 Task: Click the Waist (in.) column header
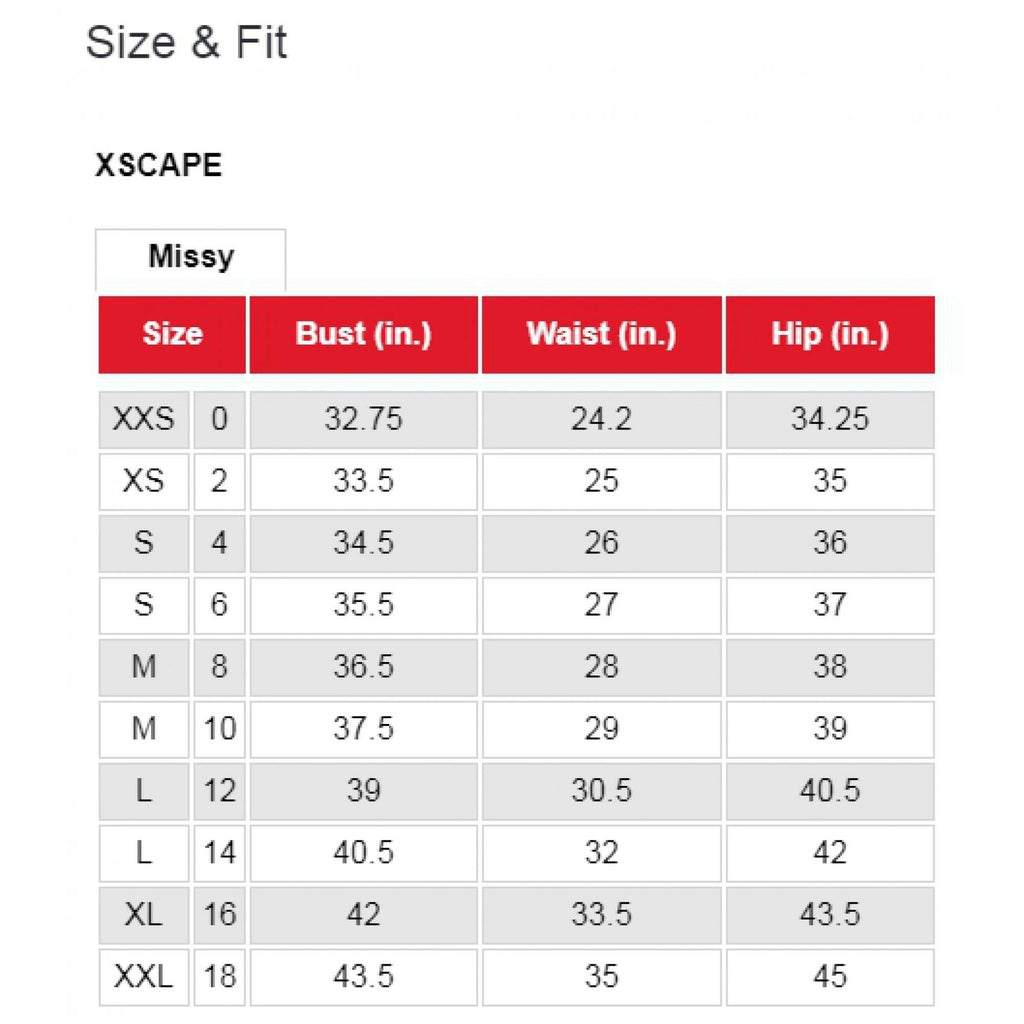click(x=601, y=334)
